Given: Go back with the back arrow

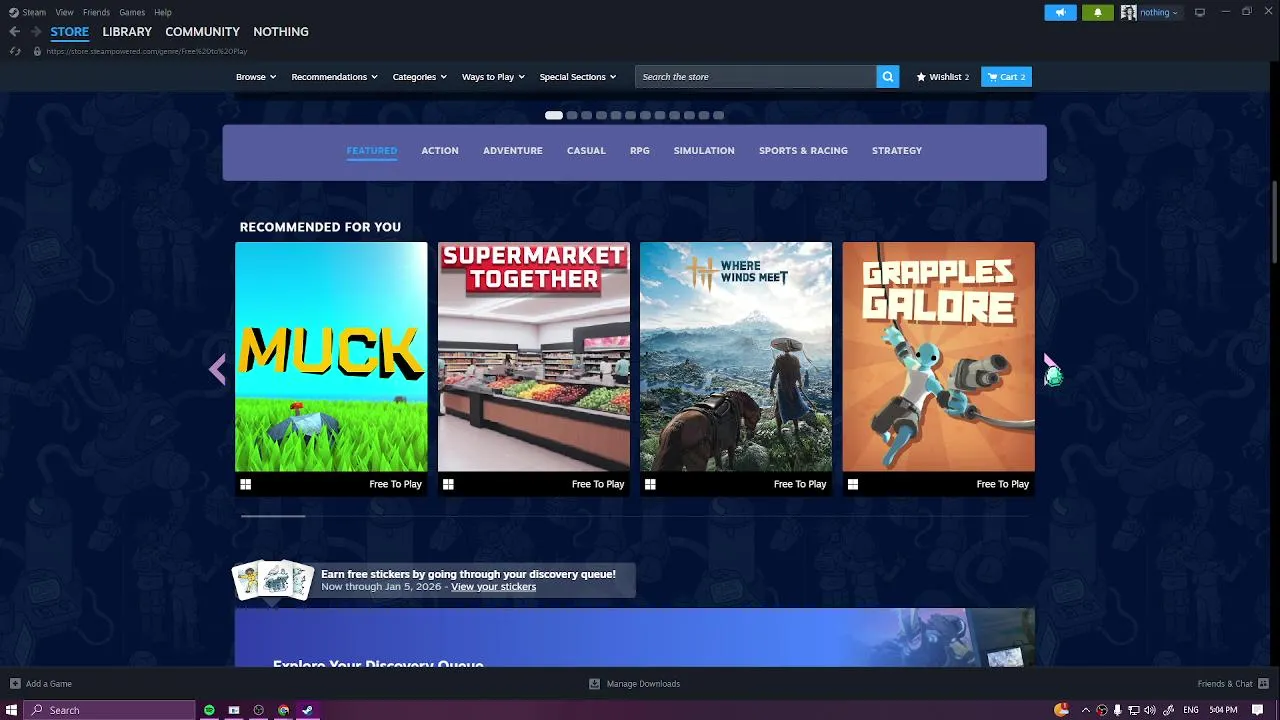Looking at the screenshot, I should point(14,32).
